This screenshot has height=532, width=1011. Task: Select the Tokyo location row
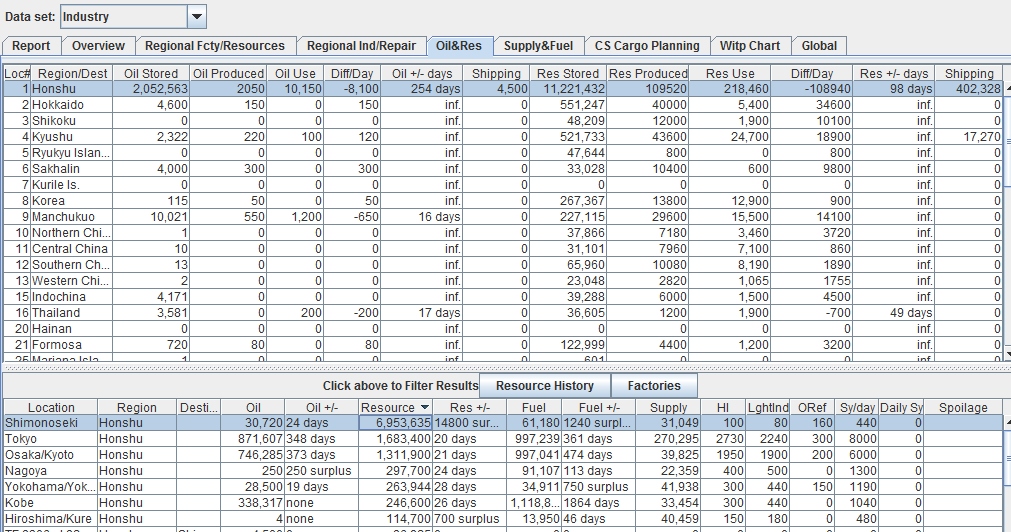503,438
